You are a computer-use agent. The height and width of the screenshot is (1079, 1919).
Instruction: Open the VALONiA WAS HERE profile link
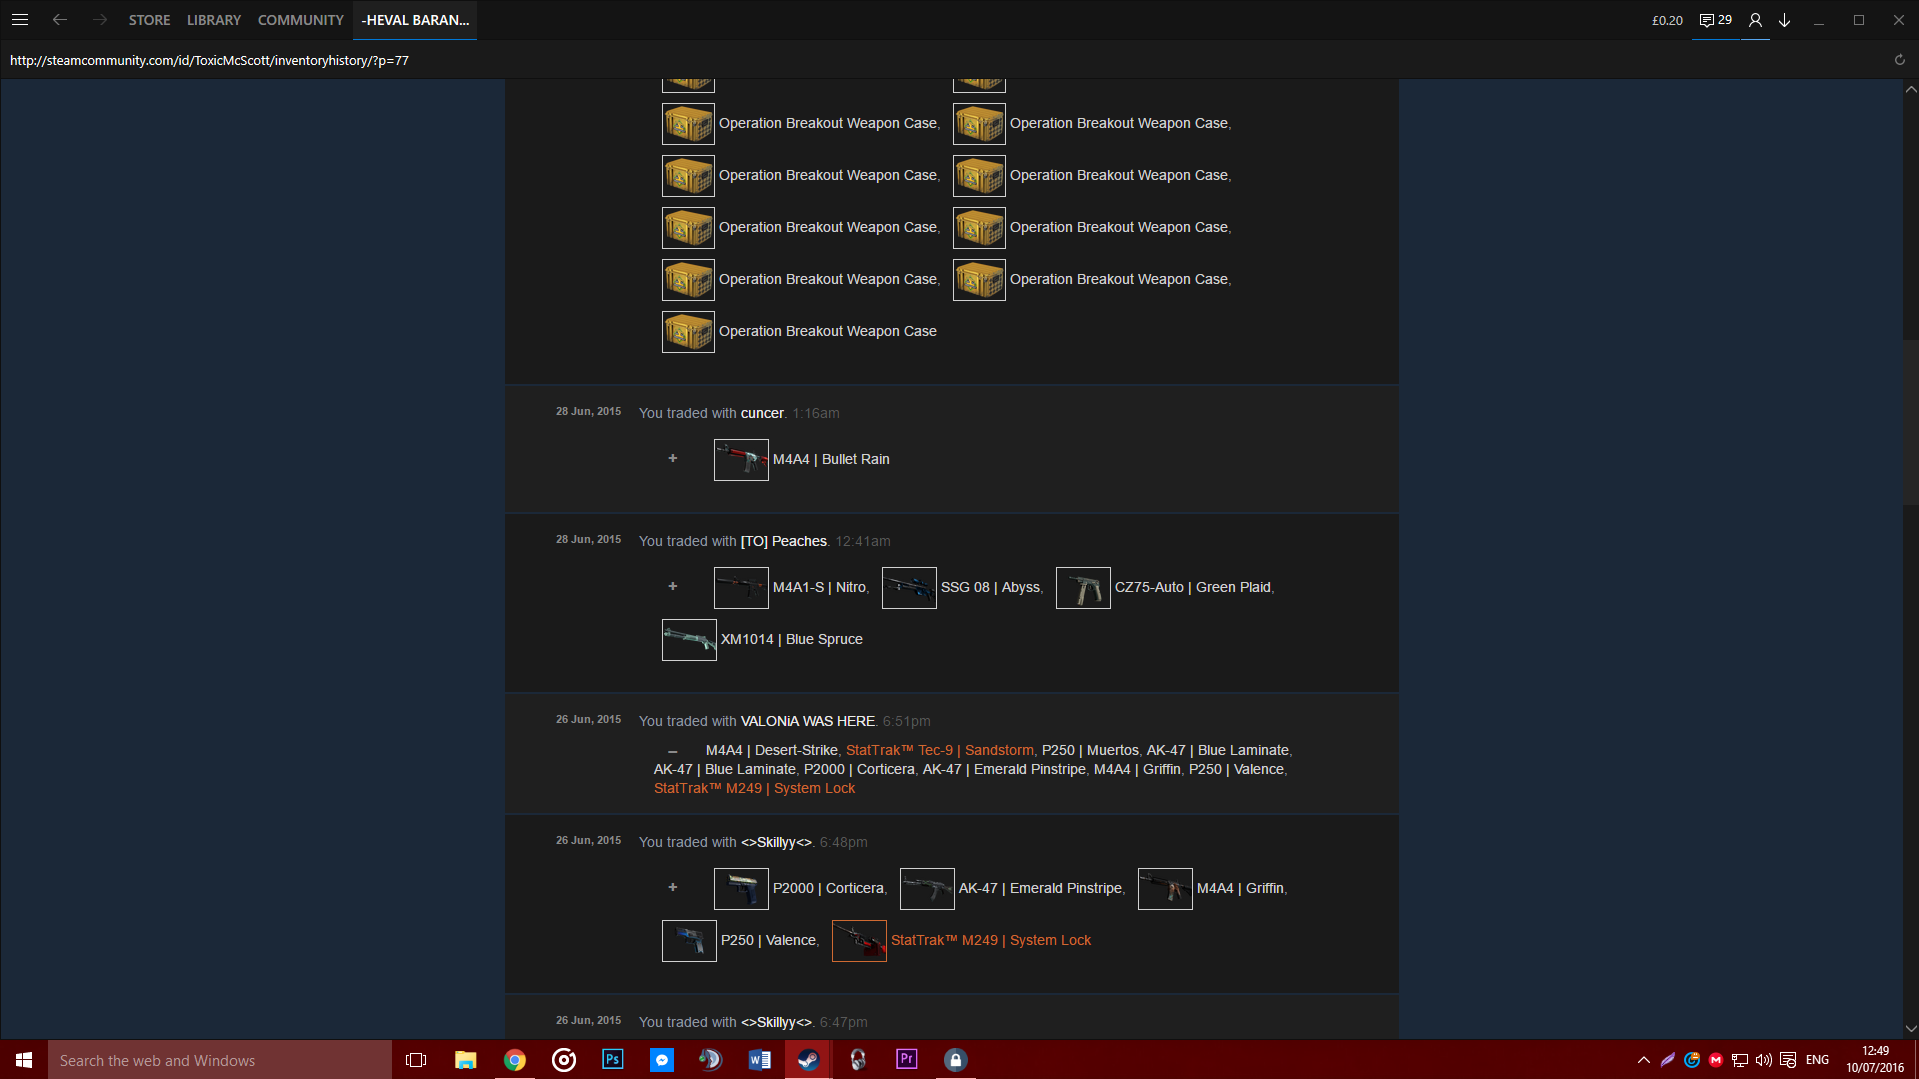tap(807, 721)
